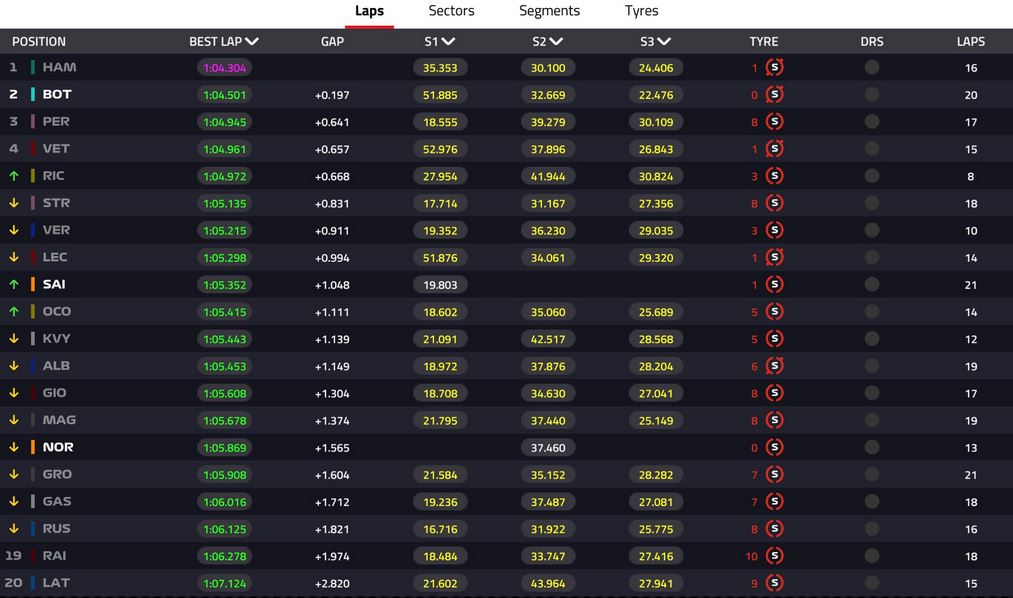
Task: Click VER's DRS indicator dot
Action: click(872, 230)
